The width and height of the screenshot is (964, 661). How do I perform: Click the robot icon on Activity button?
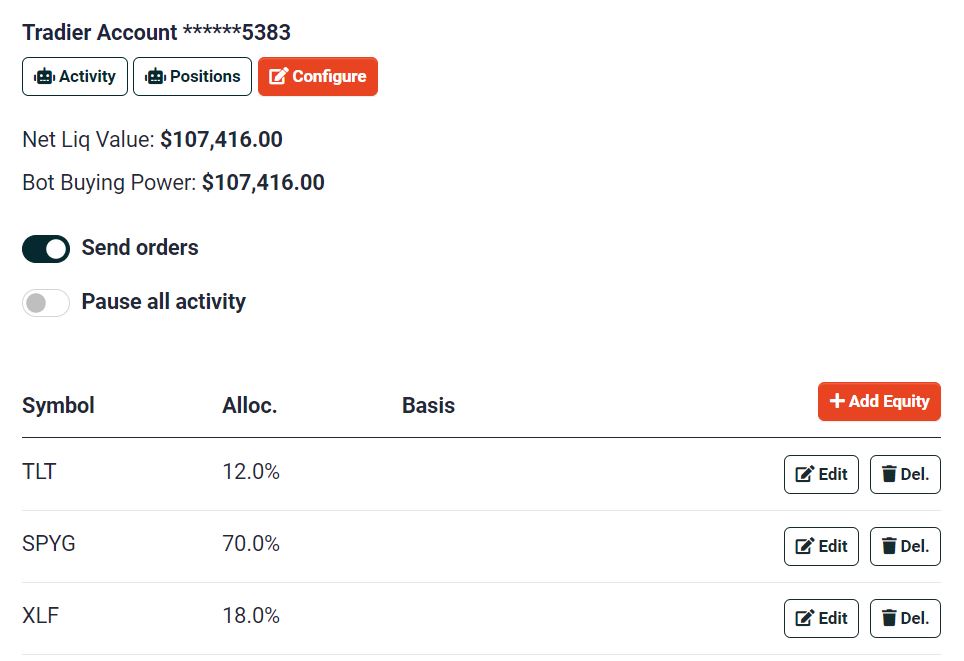[x=44, y=77]
